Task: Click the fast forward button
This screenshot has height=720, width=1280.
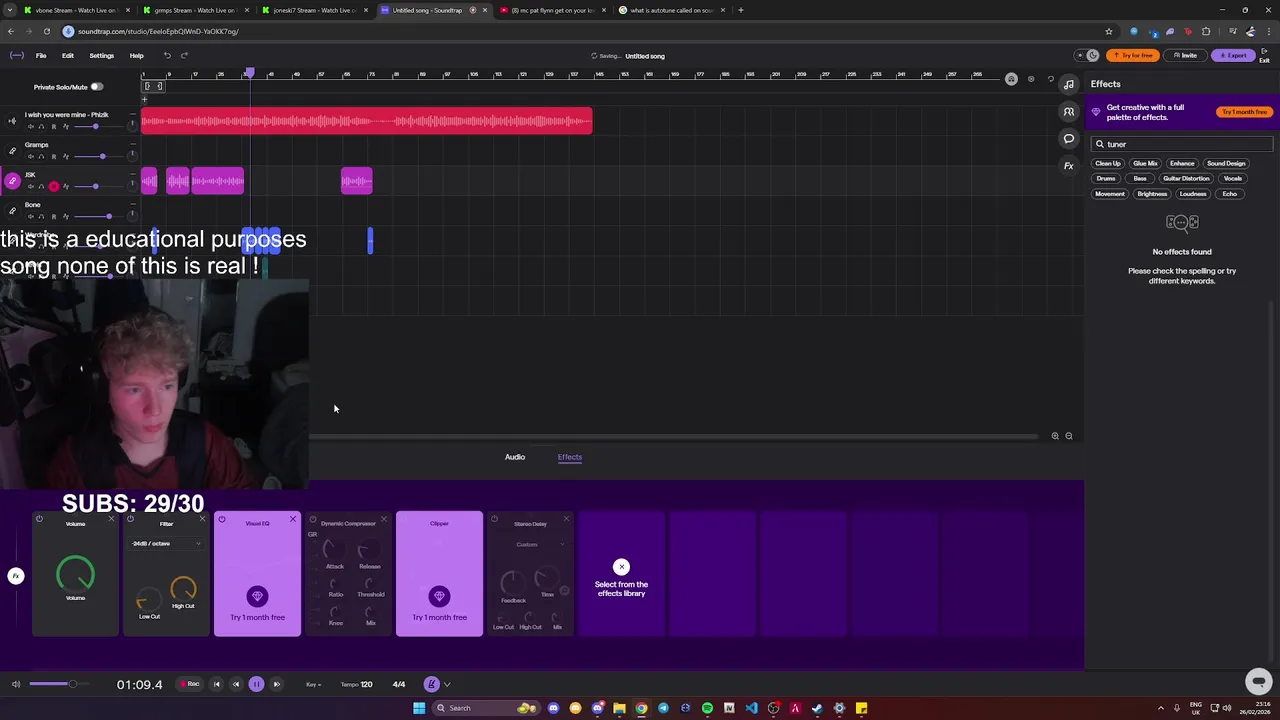Action: (277, 684)
